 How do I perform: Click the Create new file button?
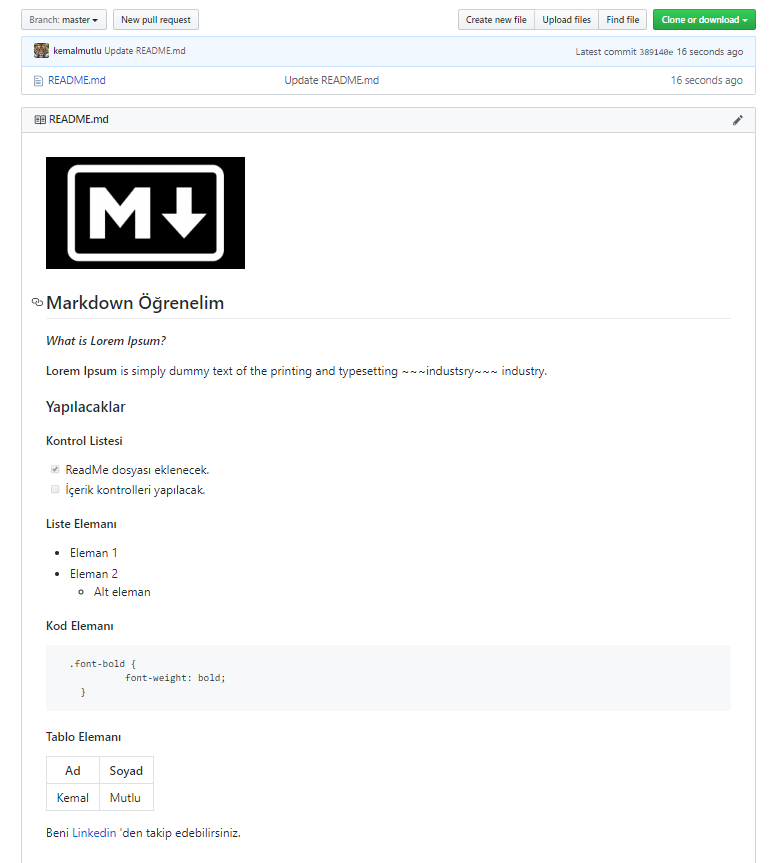pos(496,20)
